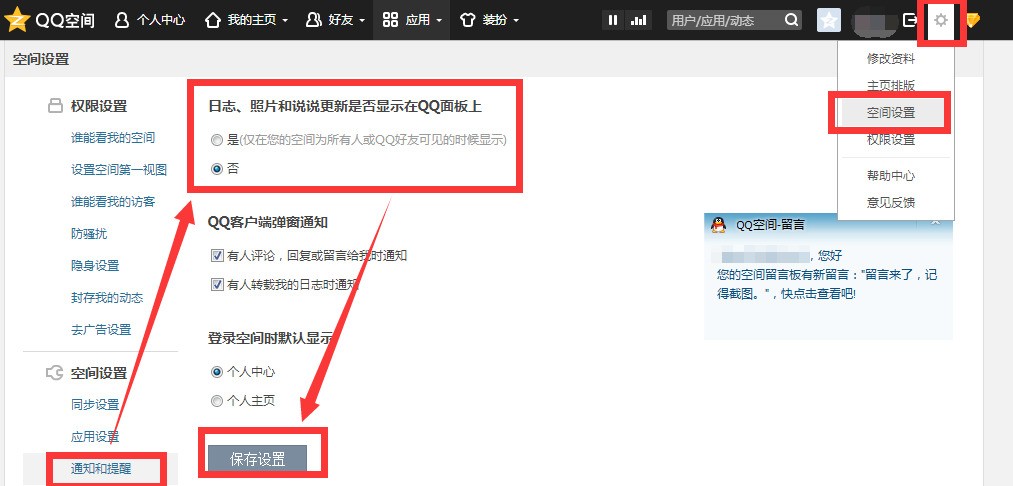
Task: Pause music with the pause icon
Action: (x=613, y=21)
